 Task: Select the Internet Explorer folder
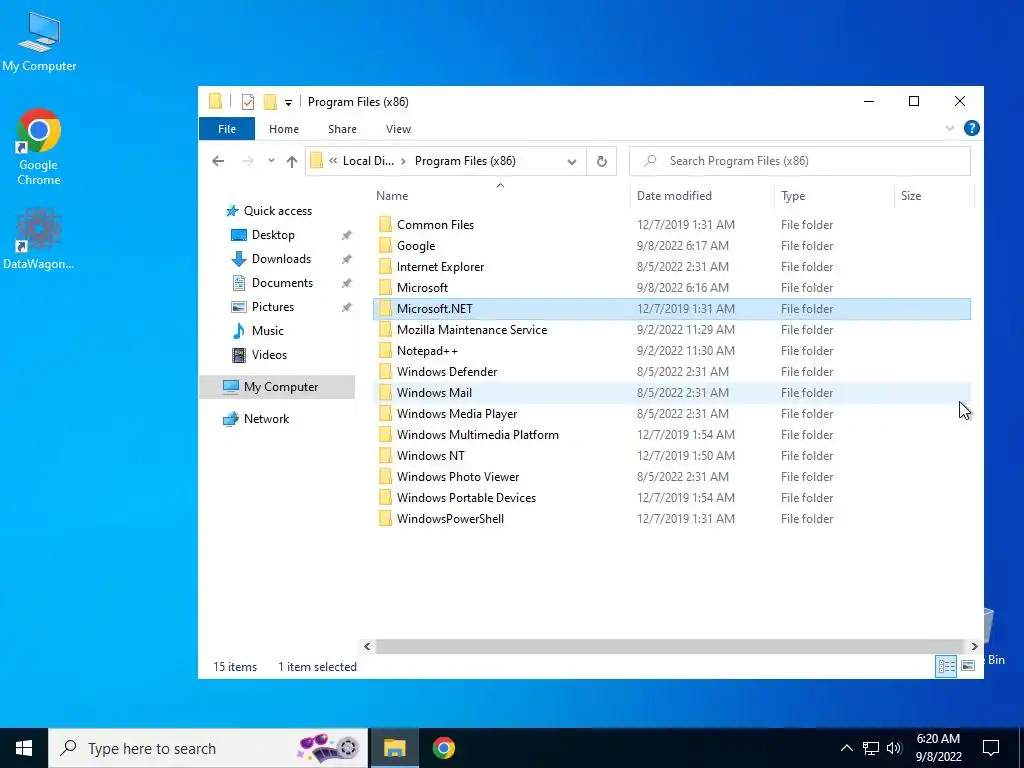tap(440, 266)
